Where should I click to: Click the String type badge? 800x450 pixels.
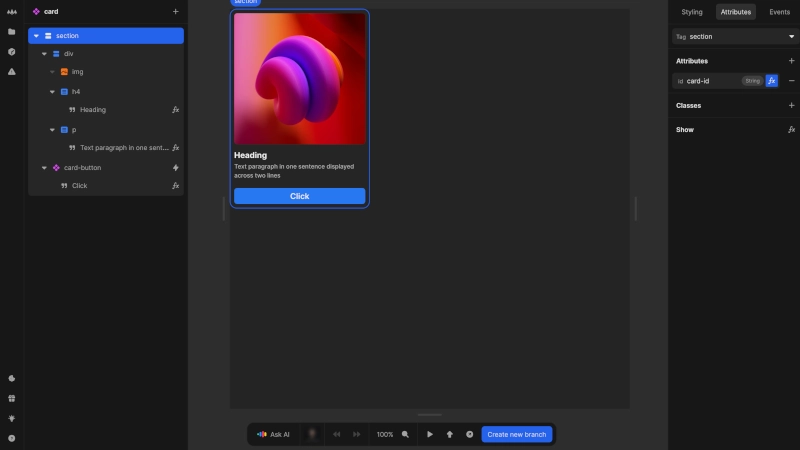coord(752,81)
